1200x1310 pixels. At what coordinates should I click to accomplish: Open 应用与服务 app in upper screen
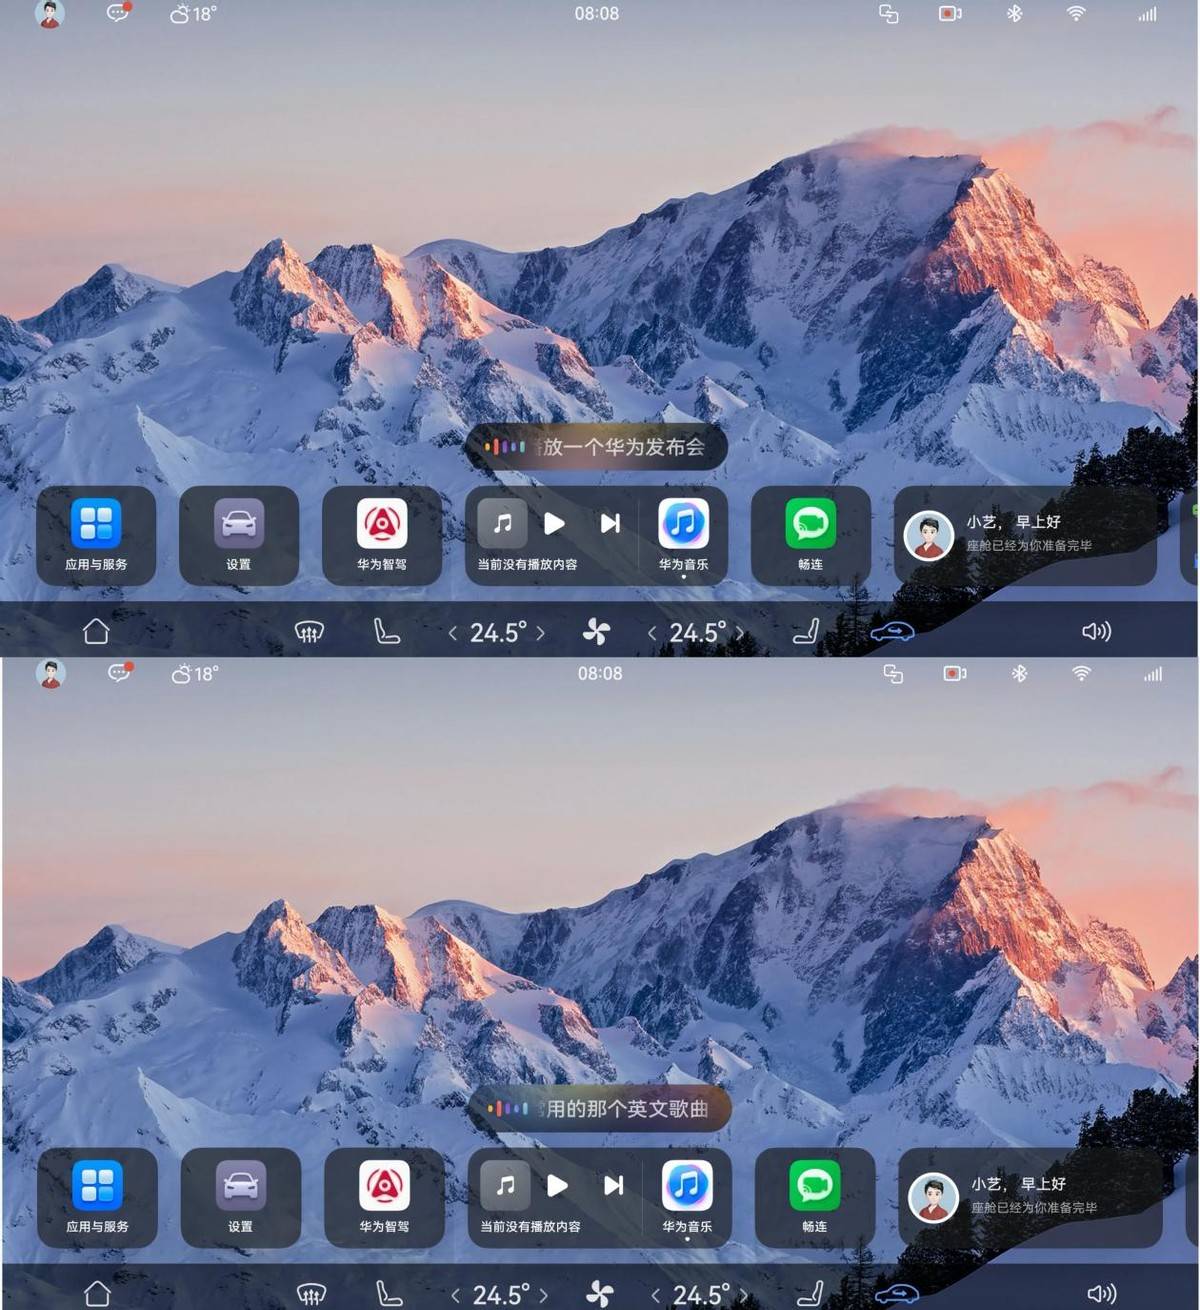click(96, 535)
